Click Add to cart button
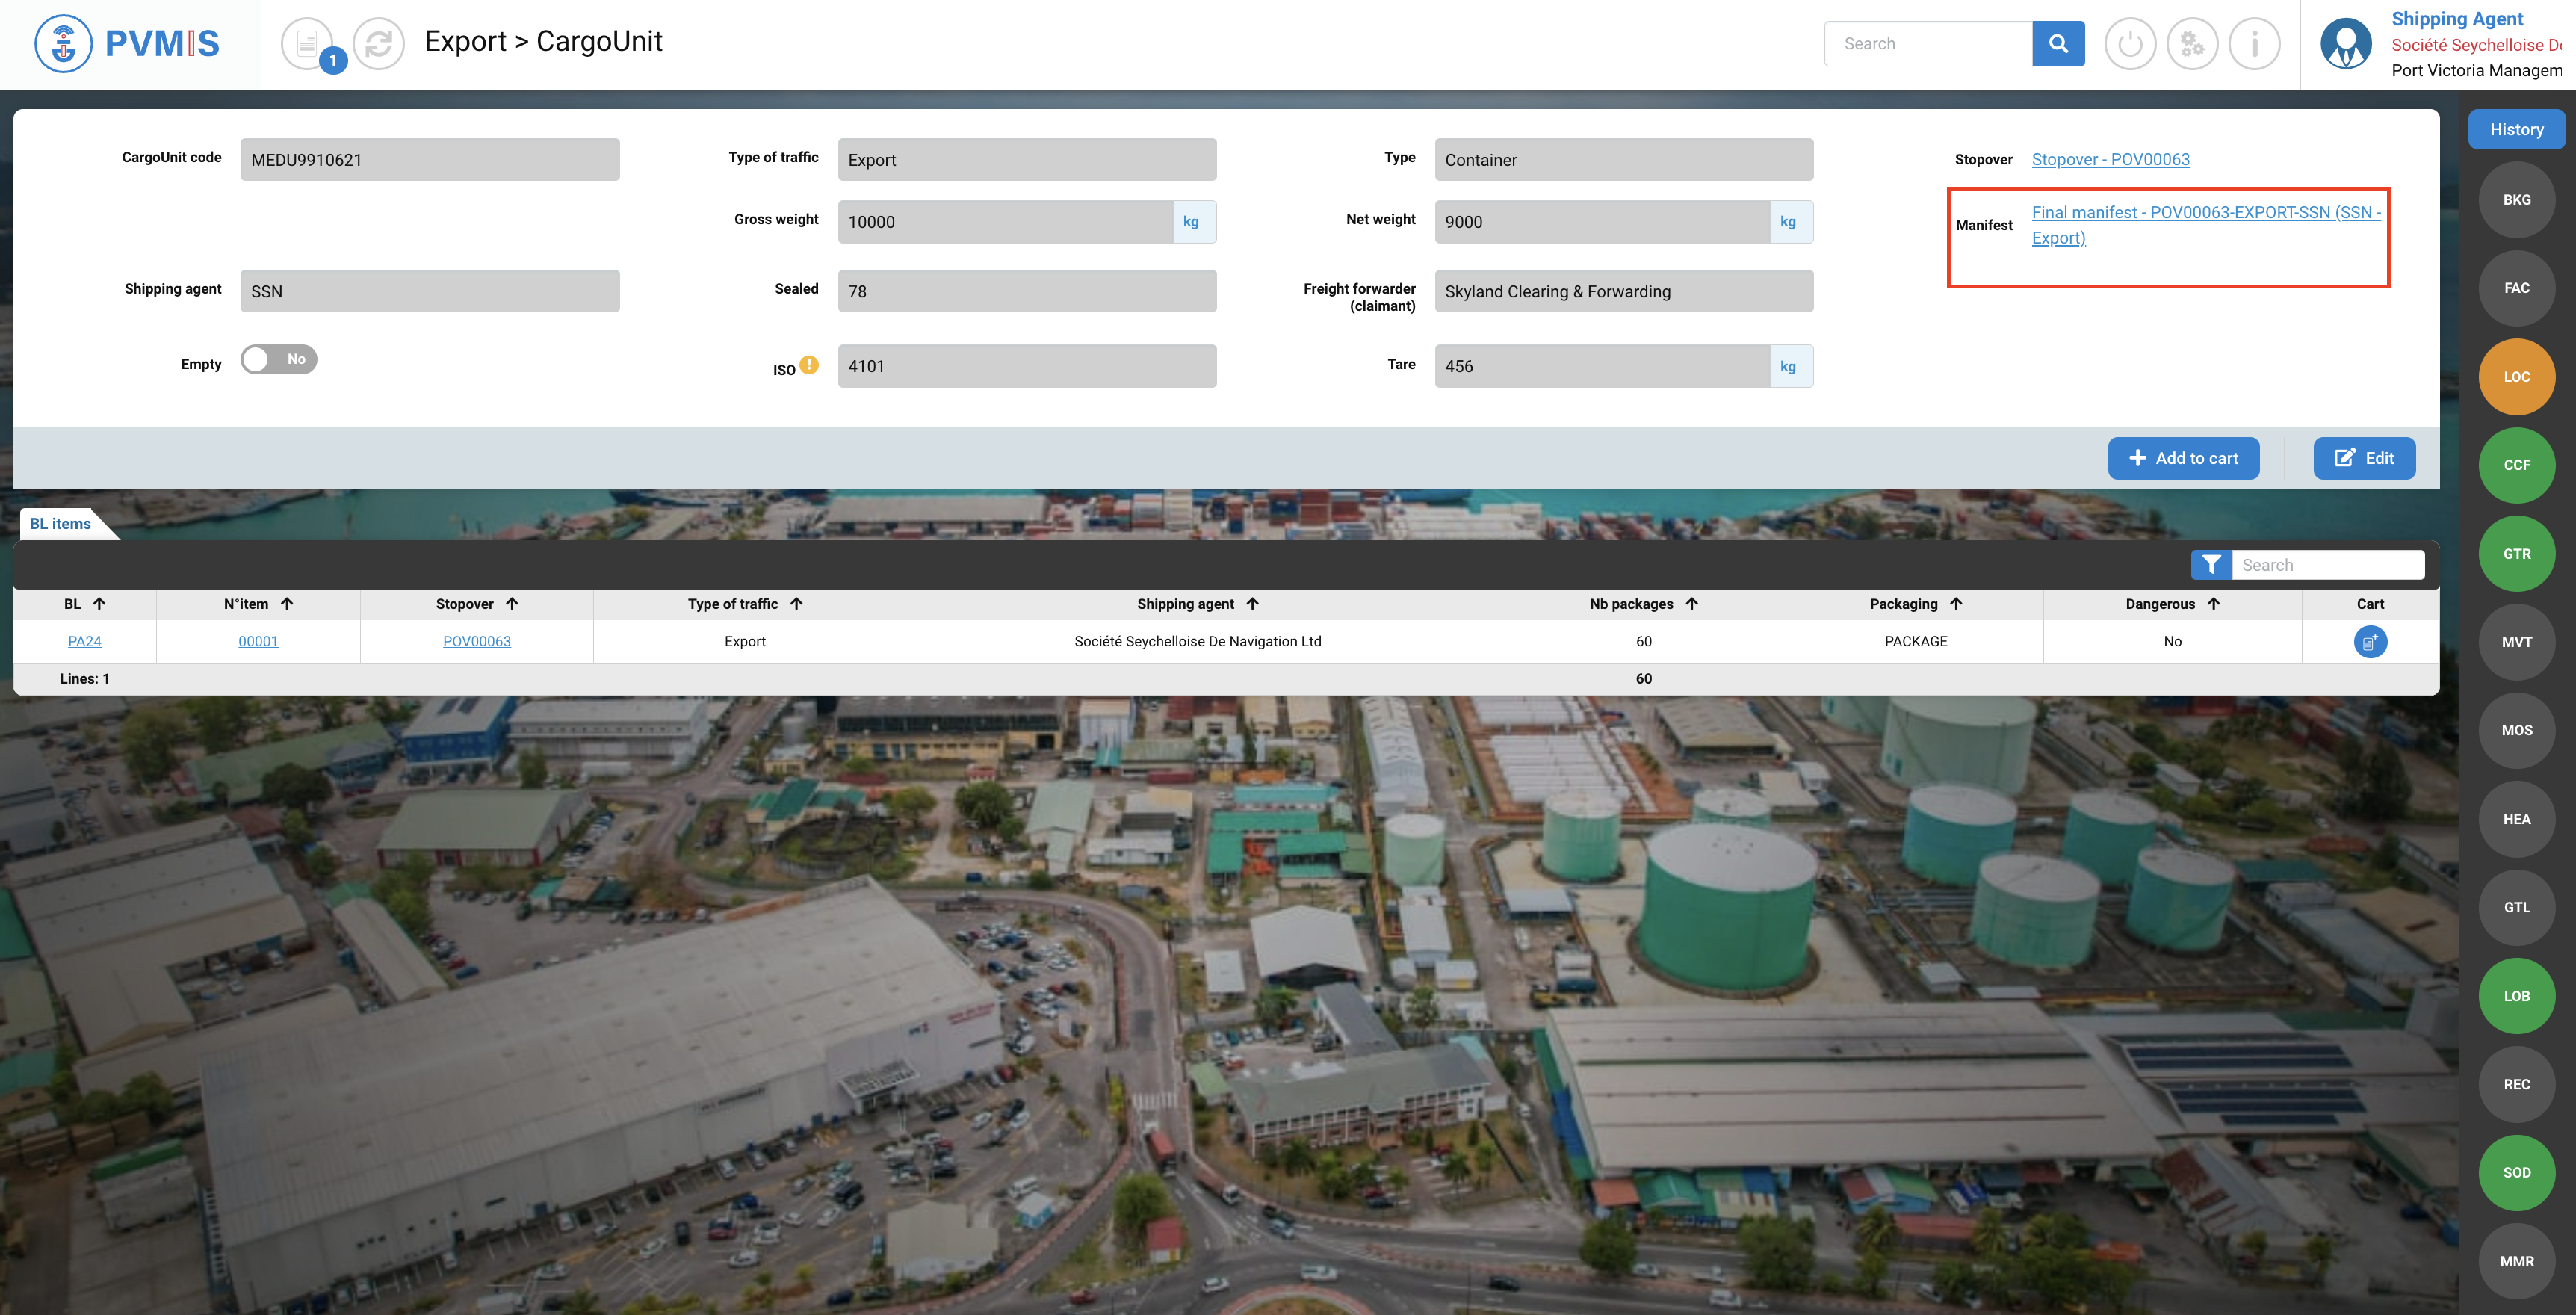The height and width of the screenshot is (1315, 2576). point(2183,458)
